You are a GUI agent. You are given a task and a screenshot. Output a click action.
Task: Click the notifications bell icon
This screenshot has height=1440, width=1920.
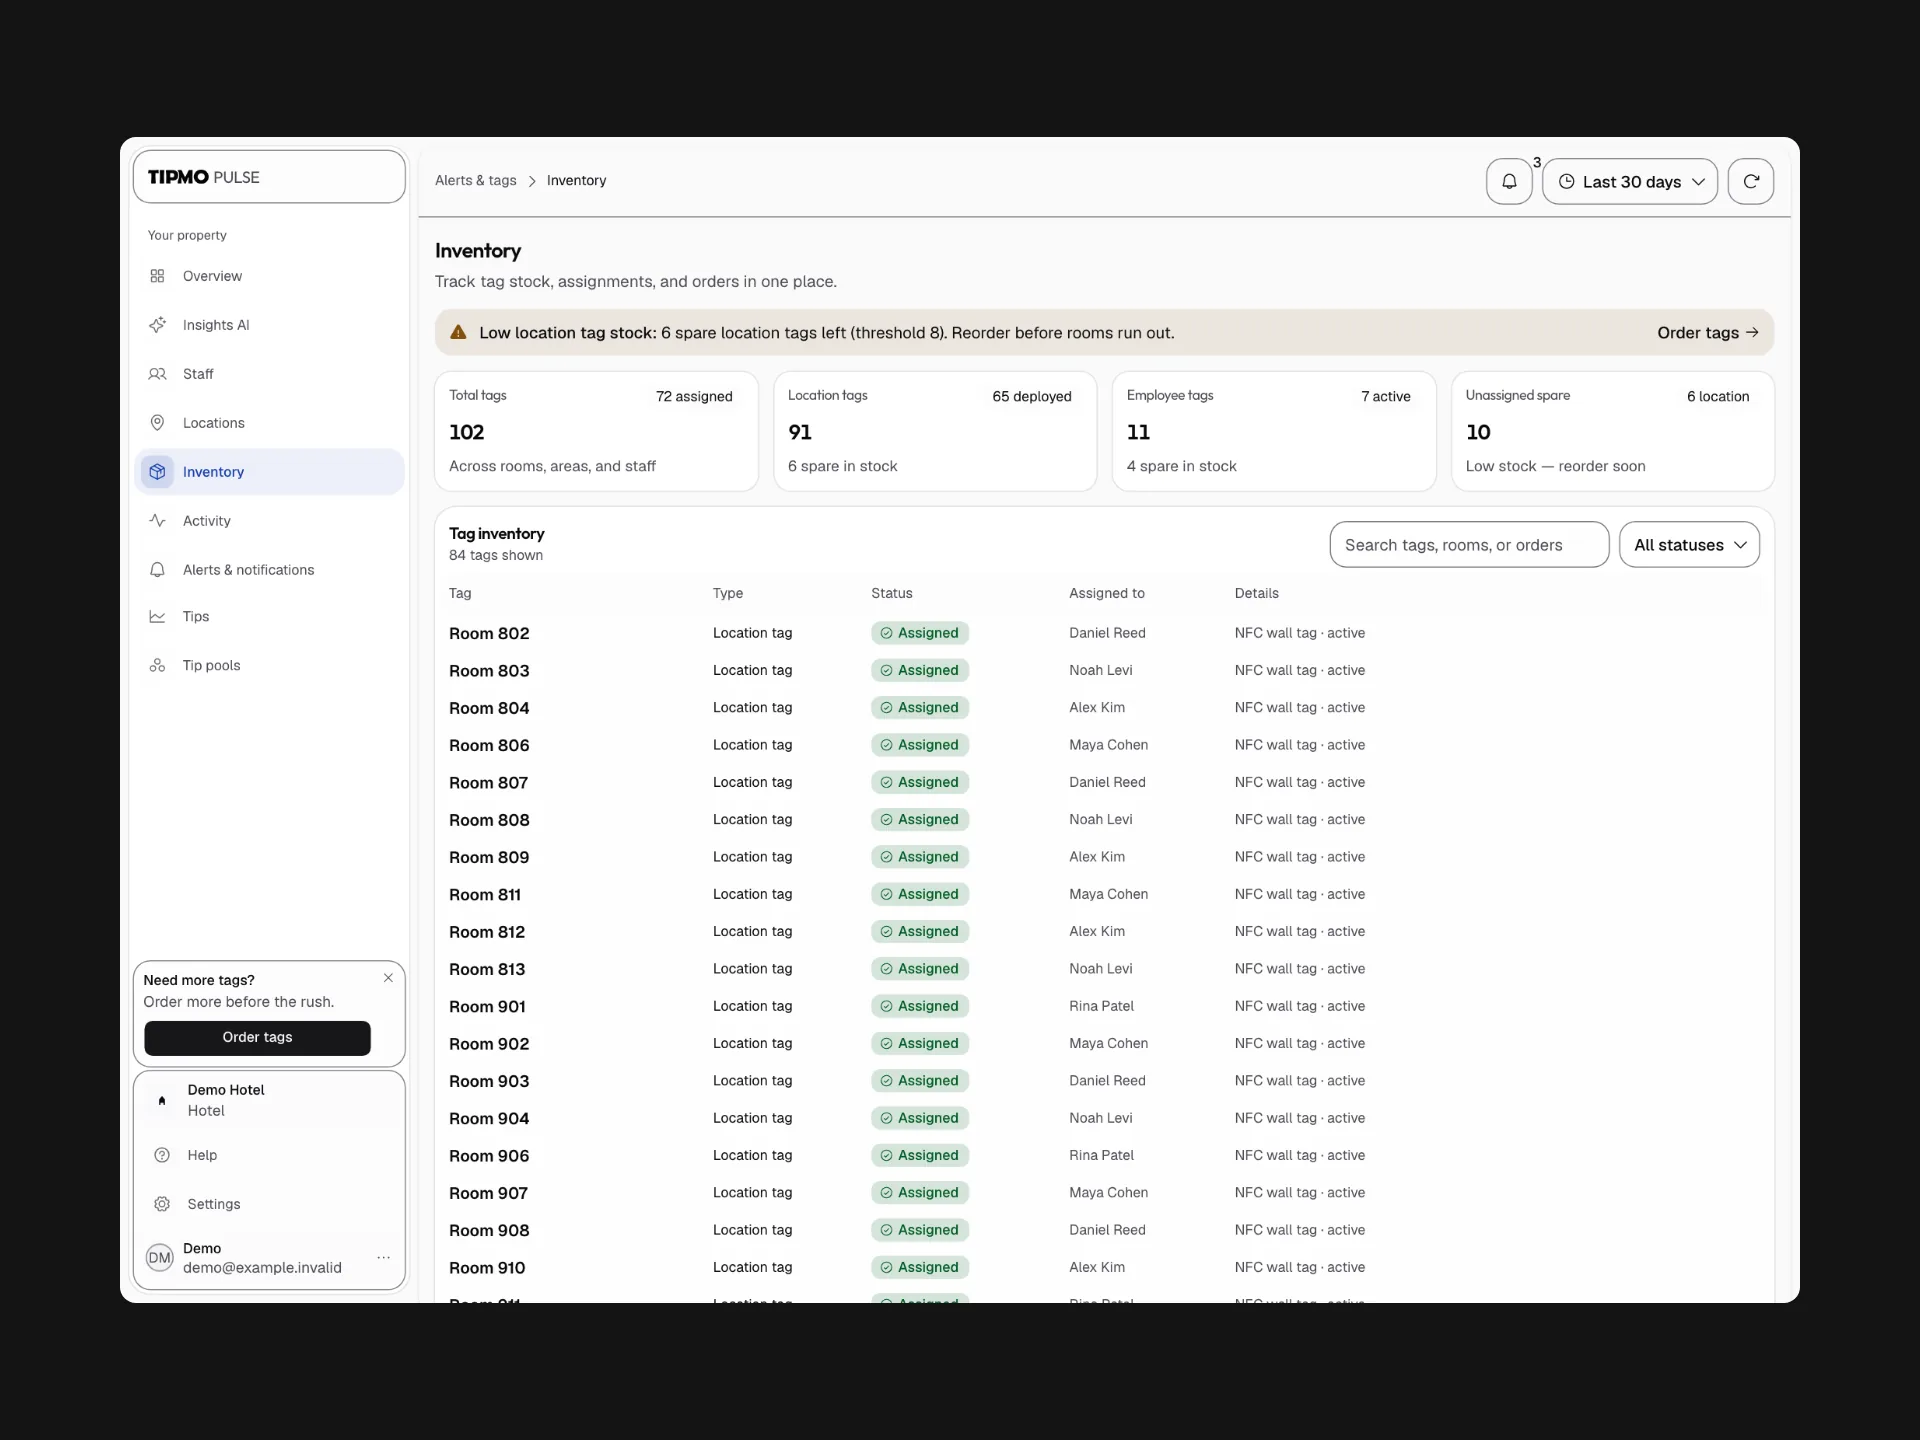(x=1509, y=181)
